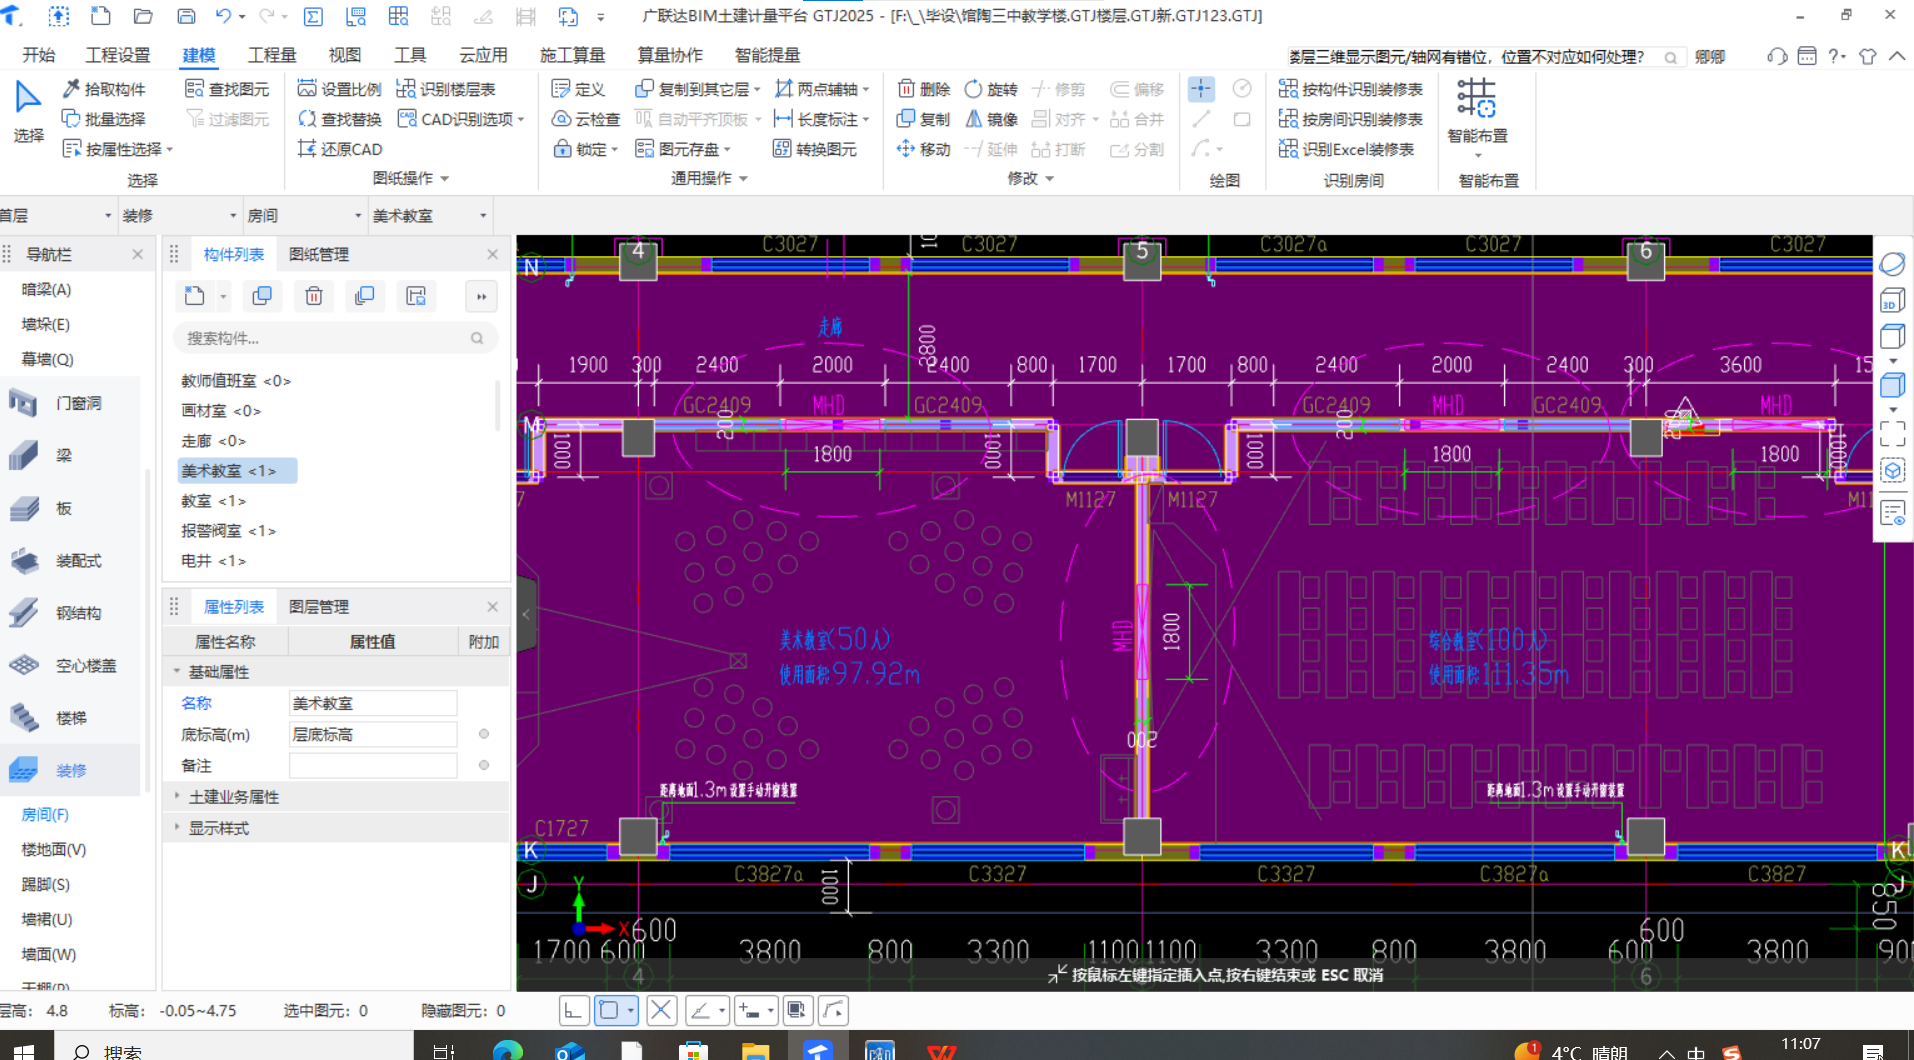Screen dimensions: 1914x1060
Task: Click the 长度标注 button
Action: tap(821, 119)
